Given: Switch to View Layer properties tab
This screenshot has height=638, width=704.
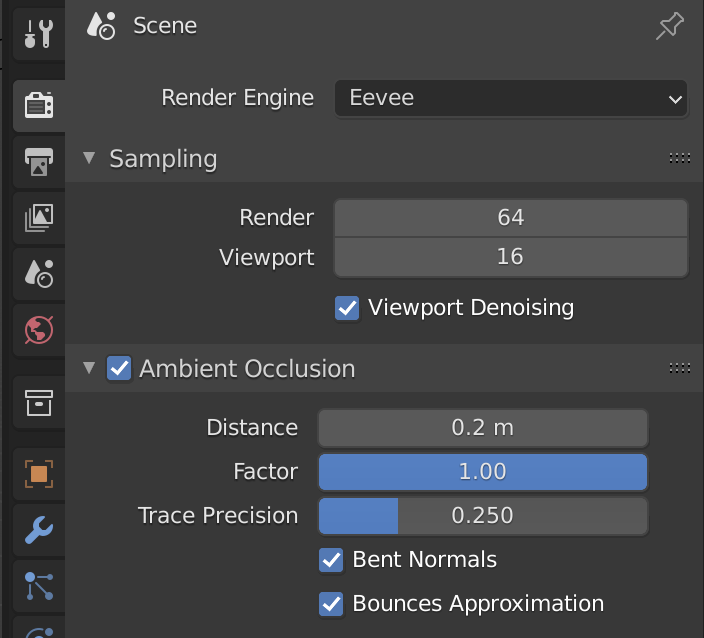Looking at the screenshot, I should (x=39, y=218).
